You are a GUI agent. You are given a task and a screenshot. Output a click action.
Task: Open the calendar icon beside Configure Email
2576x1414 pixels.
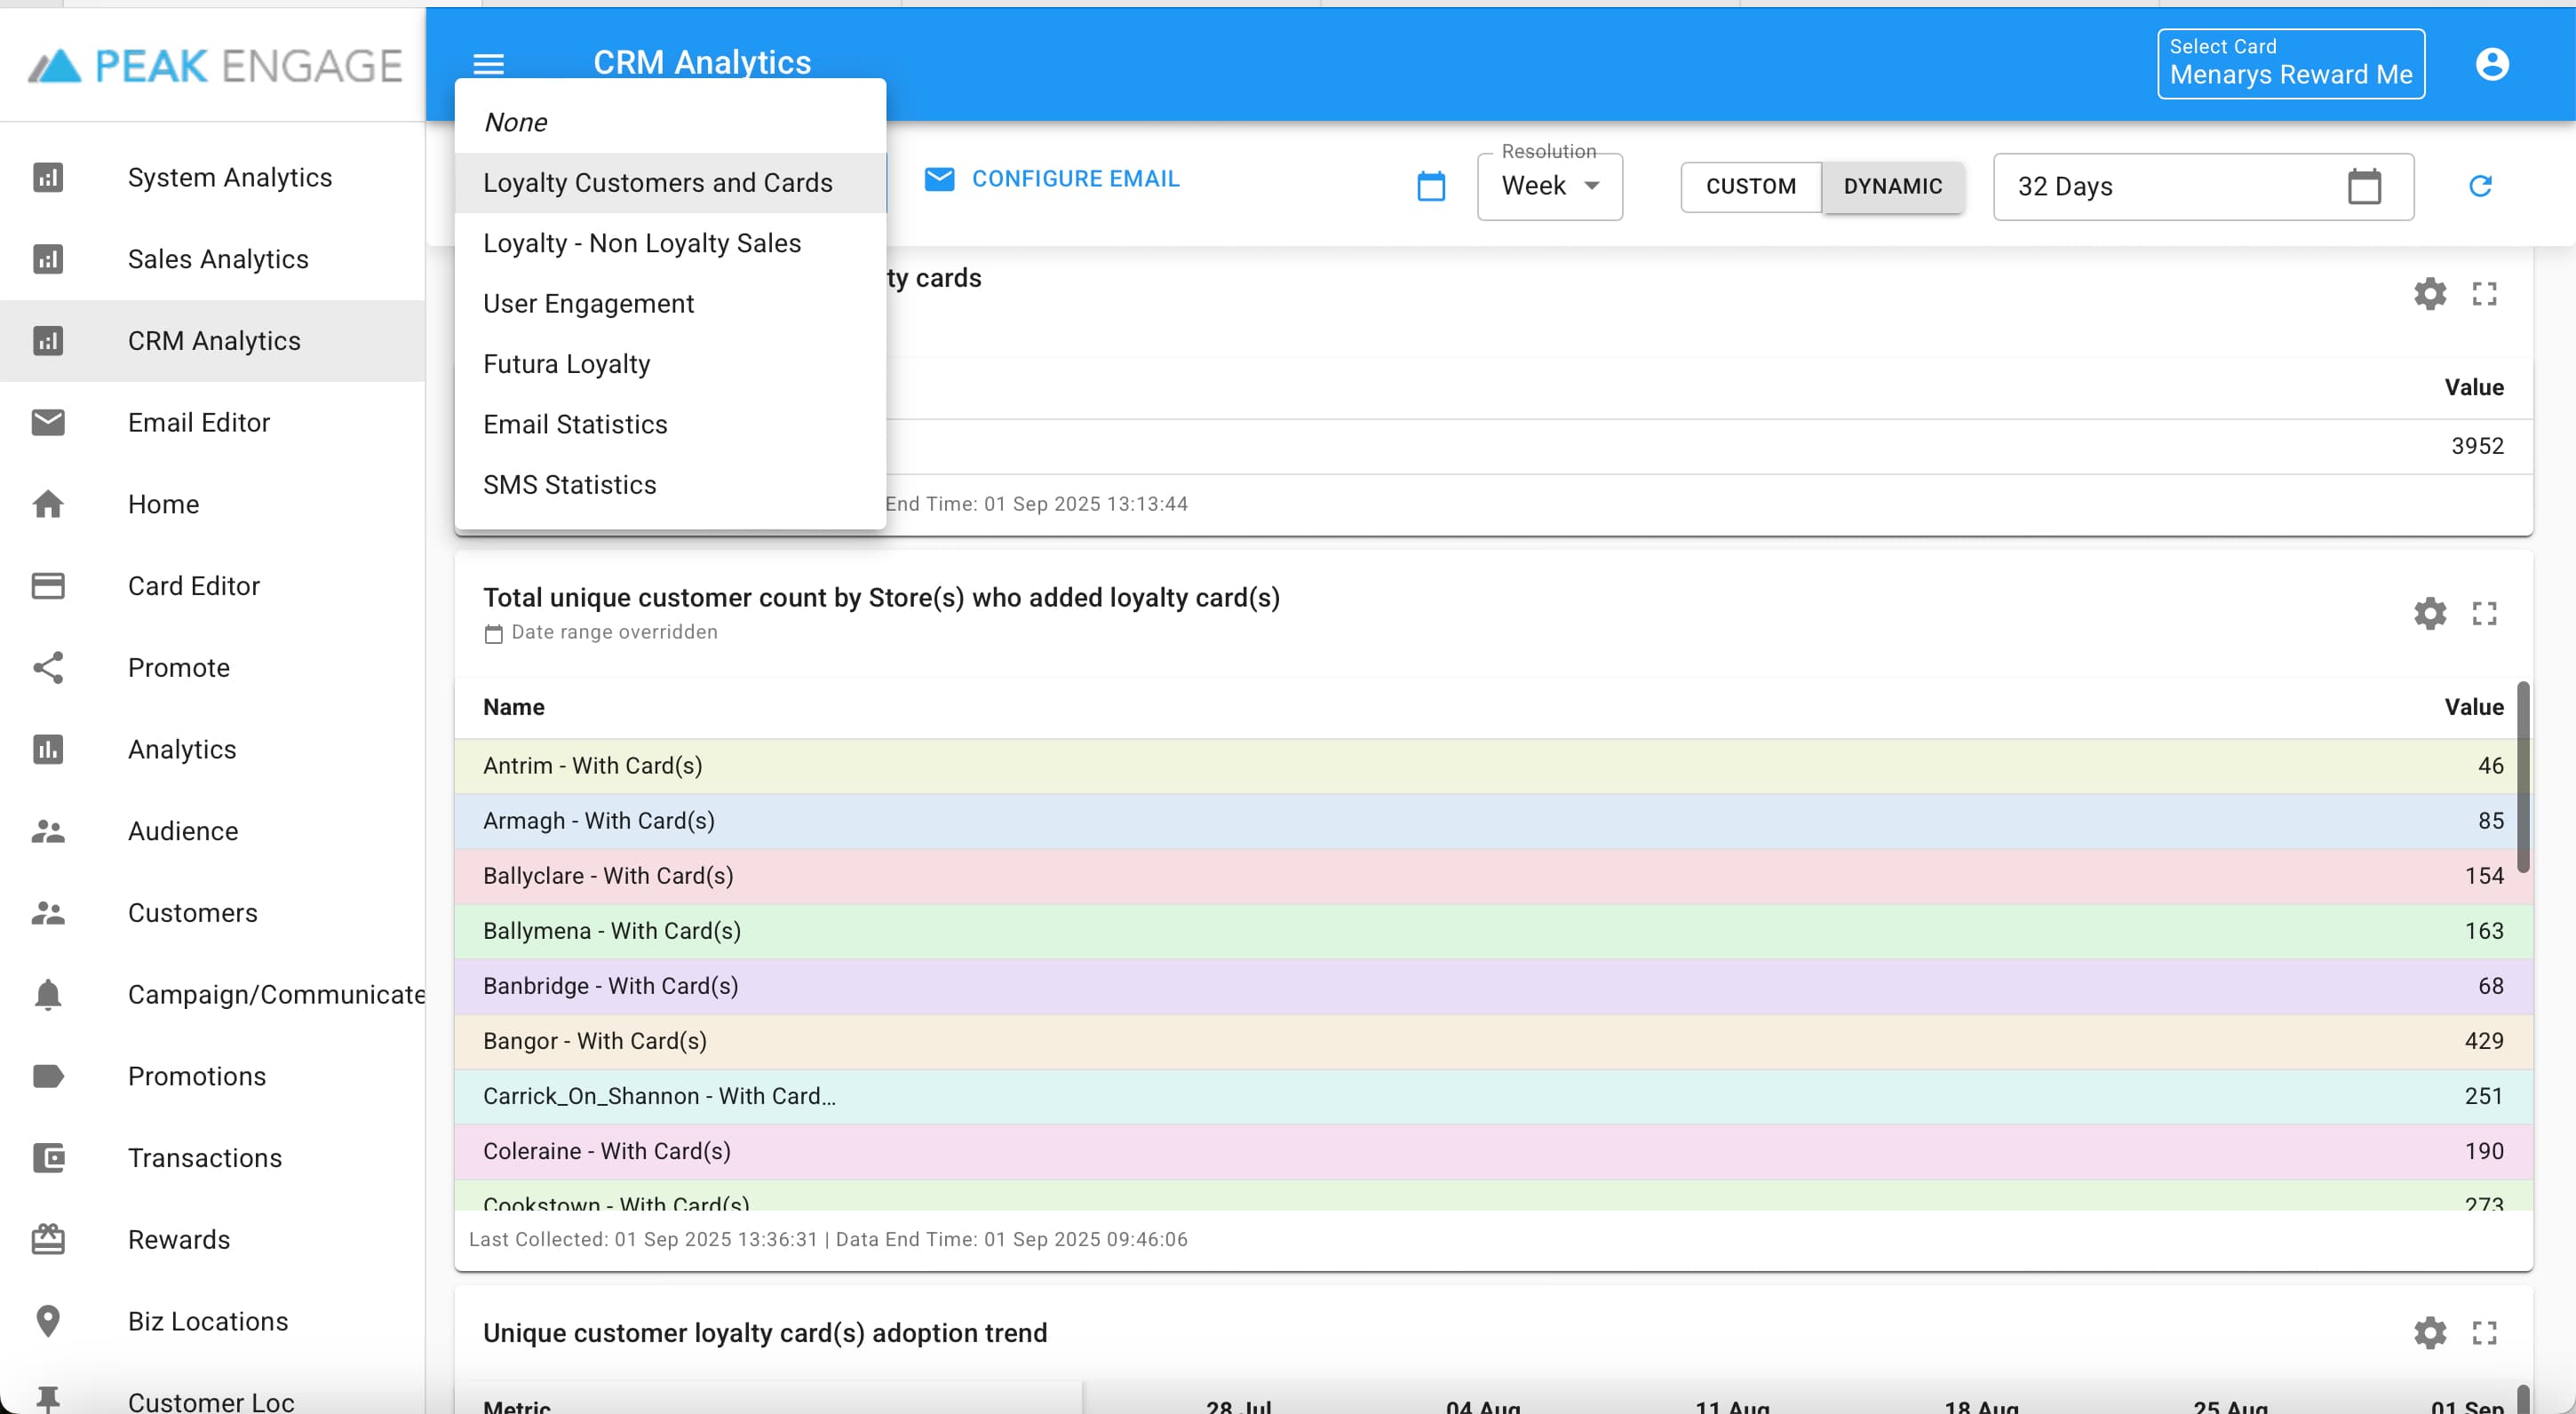tap(1431, 186)
